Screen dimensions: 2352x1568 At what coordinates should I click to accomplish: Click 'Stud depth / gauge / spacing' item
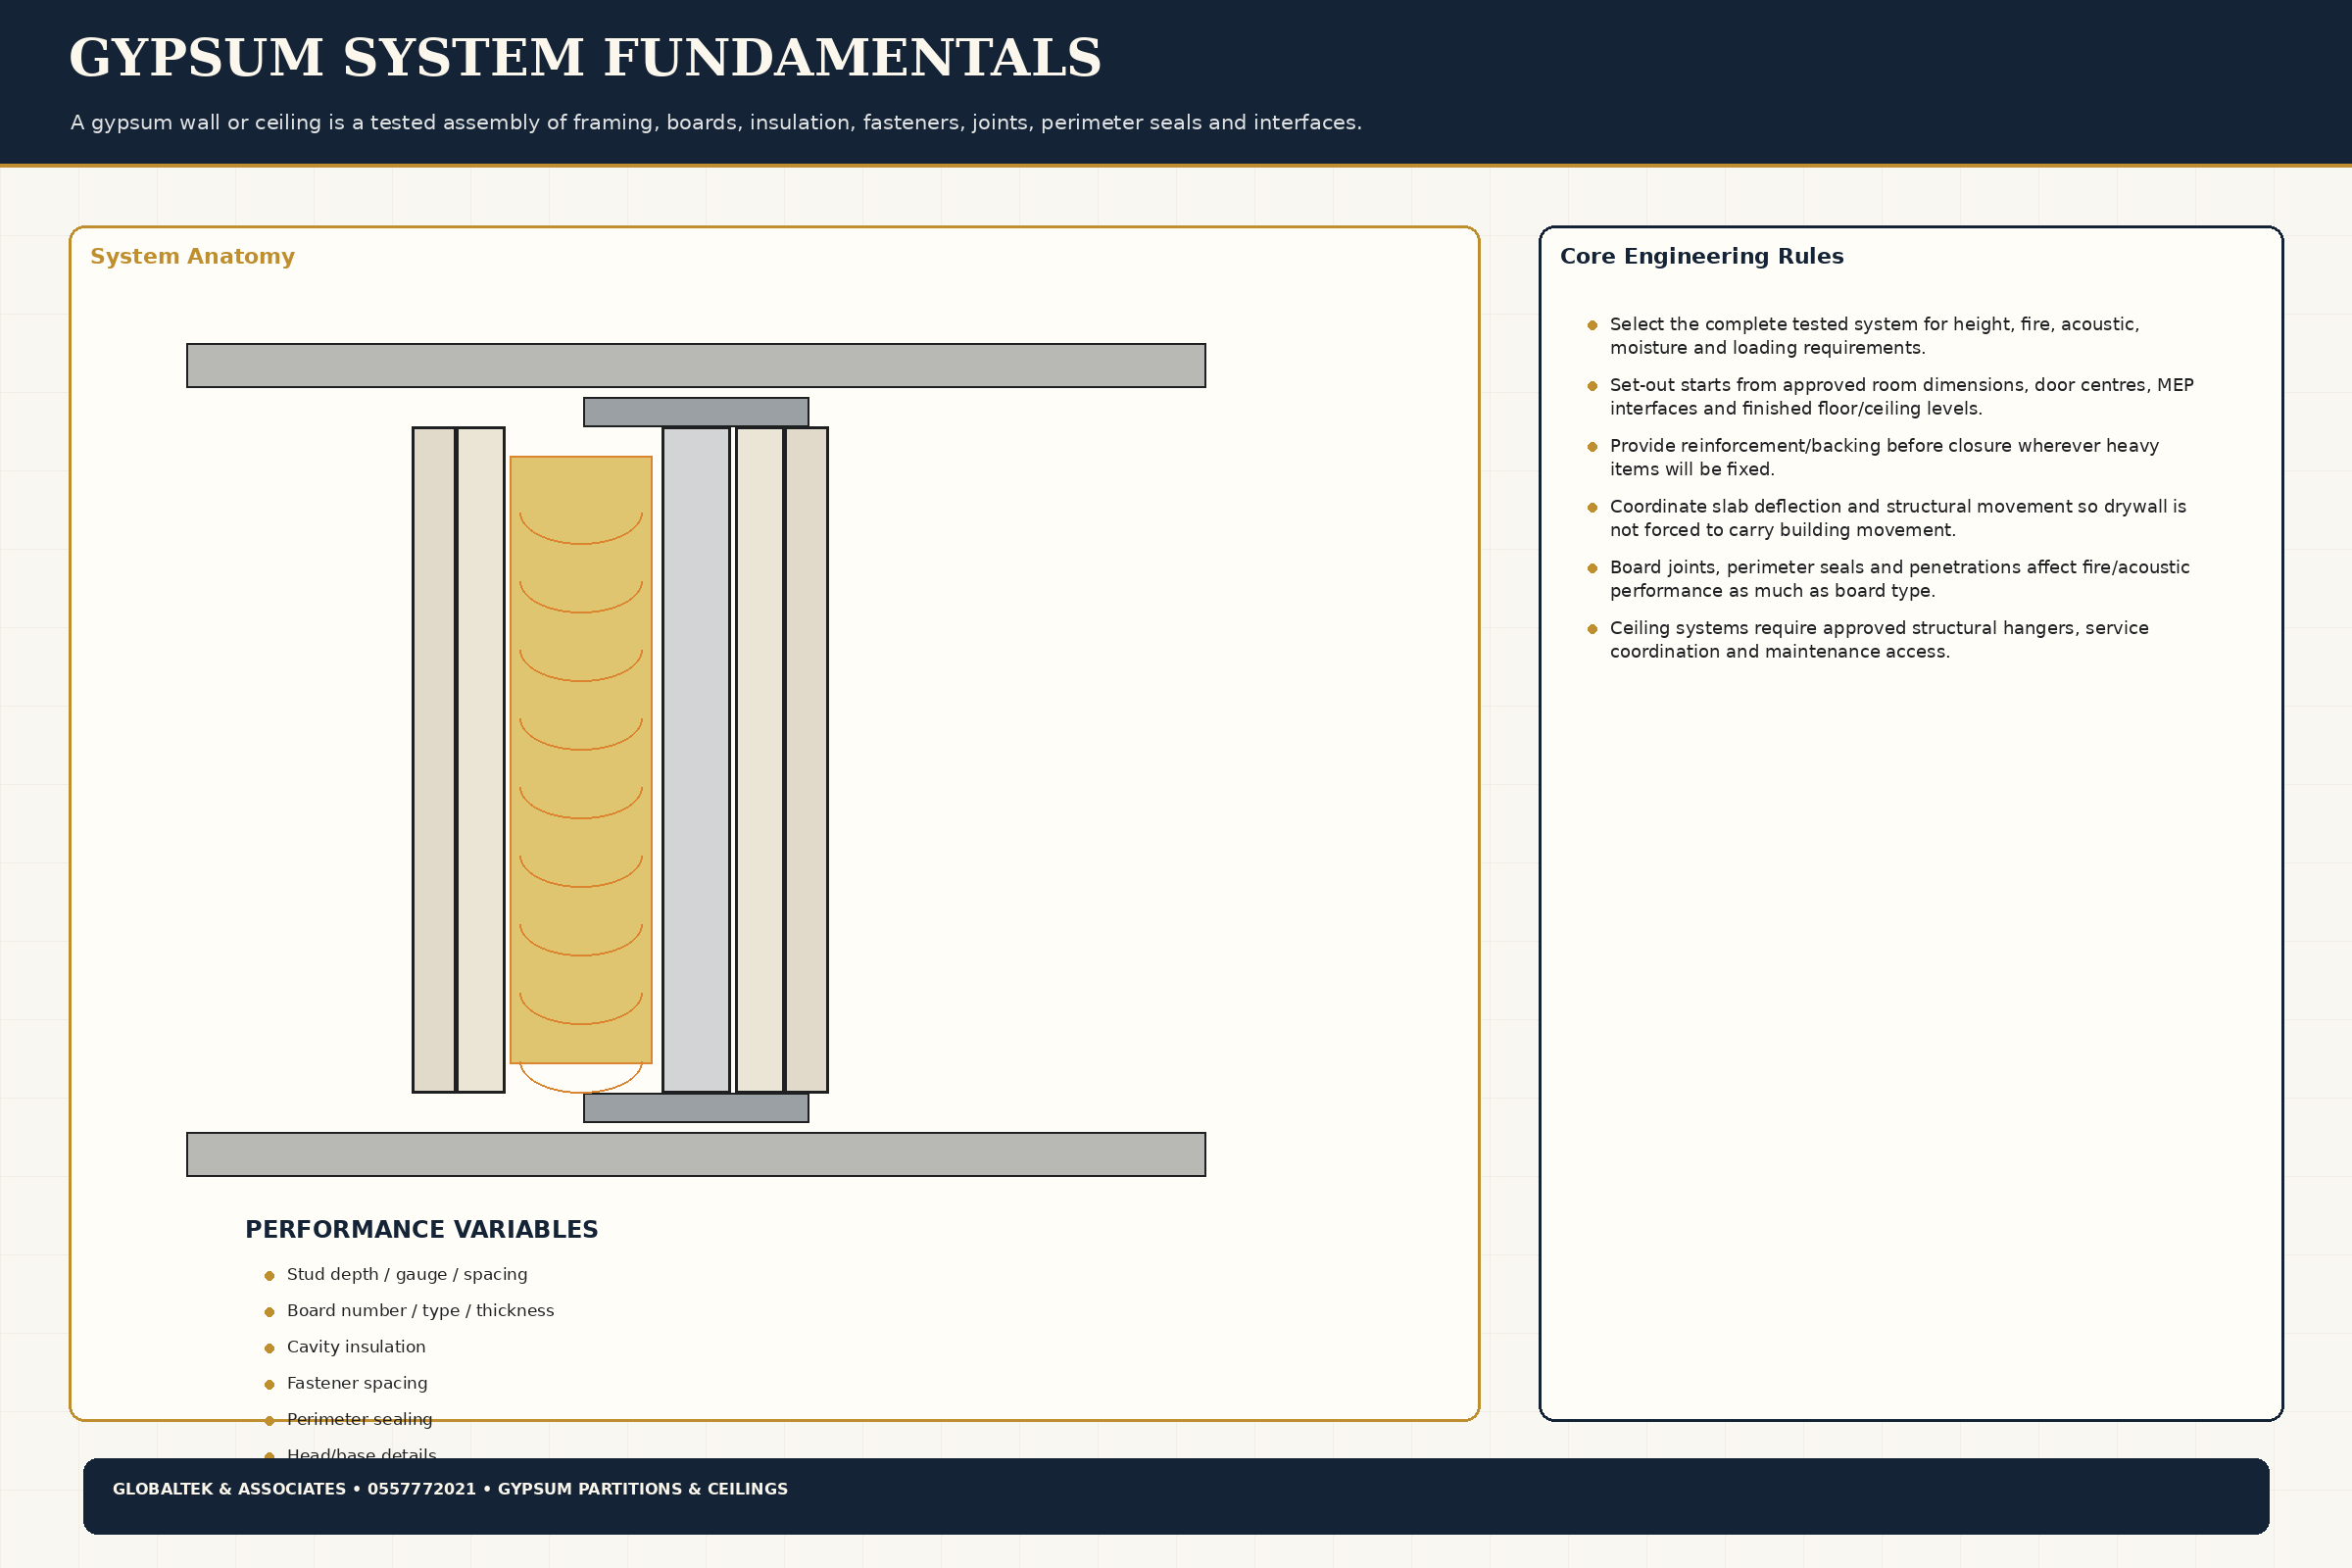point(407,1274)
